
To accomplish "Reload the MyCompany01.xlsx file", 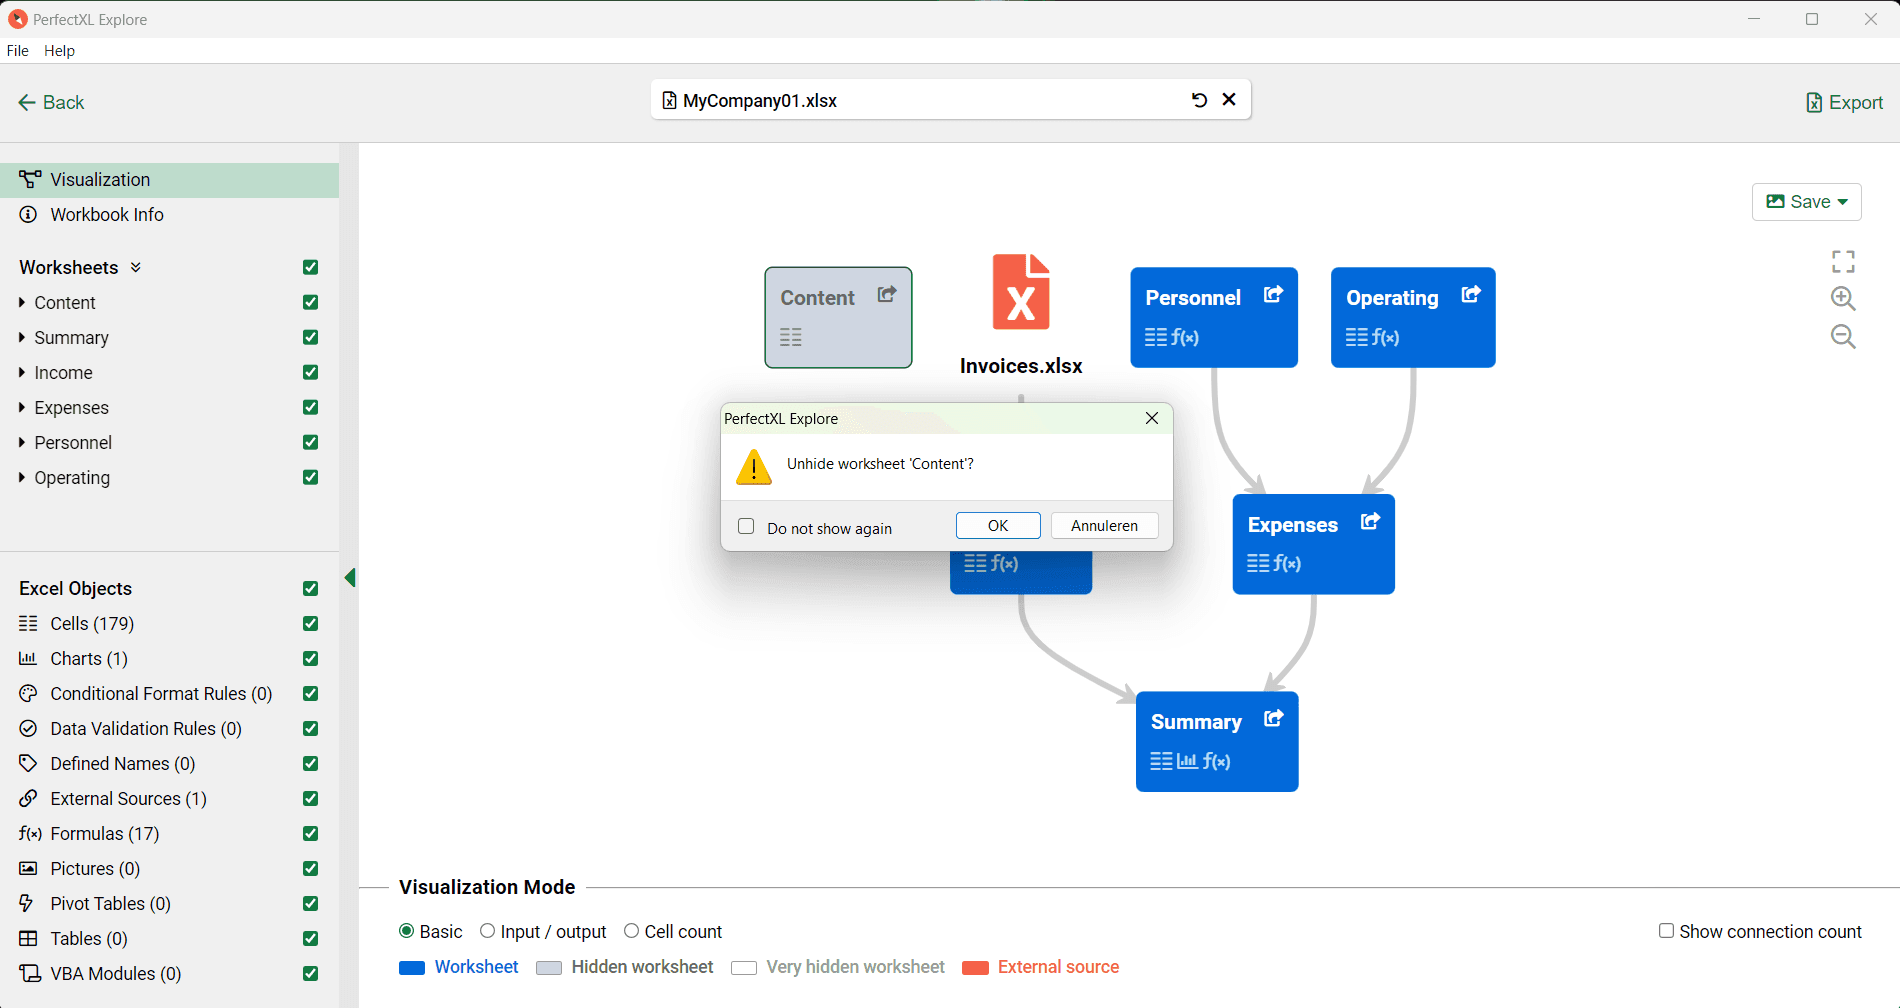I will 1199,100.
